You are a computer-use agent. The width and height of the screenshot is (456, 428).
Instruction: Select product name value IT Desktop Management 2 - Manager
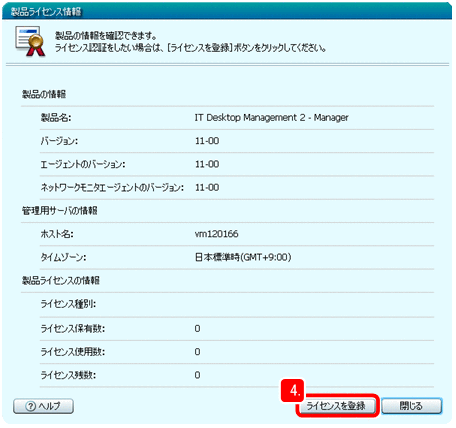[271, 118]
